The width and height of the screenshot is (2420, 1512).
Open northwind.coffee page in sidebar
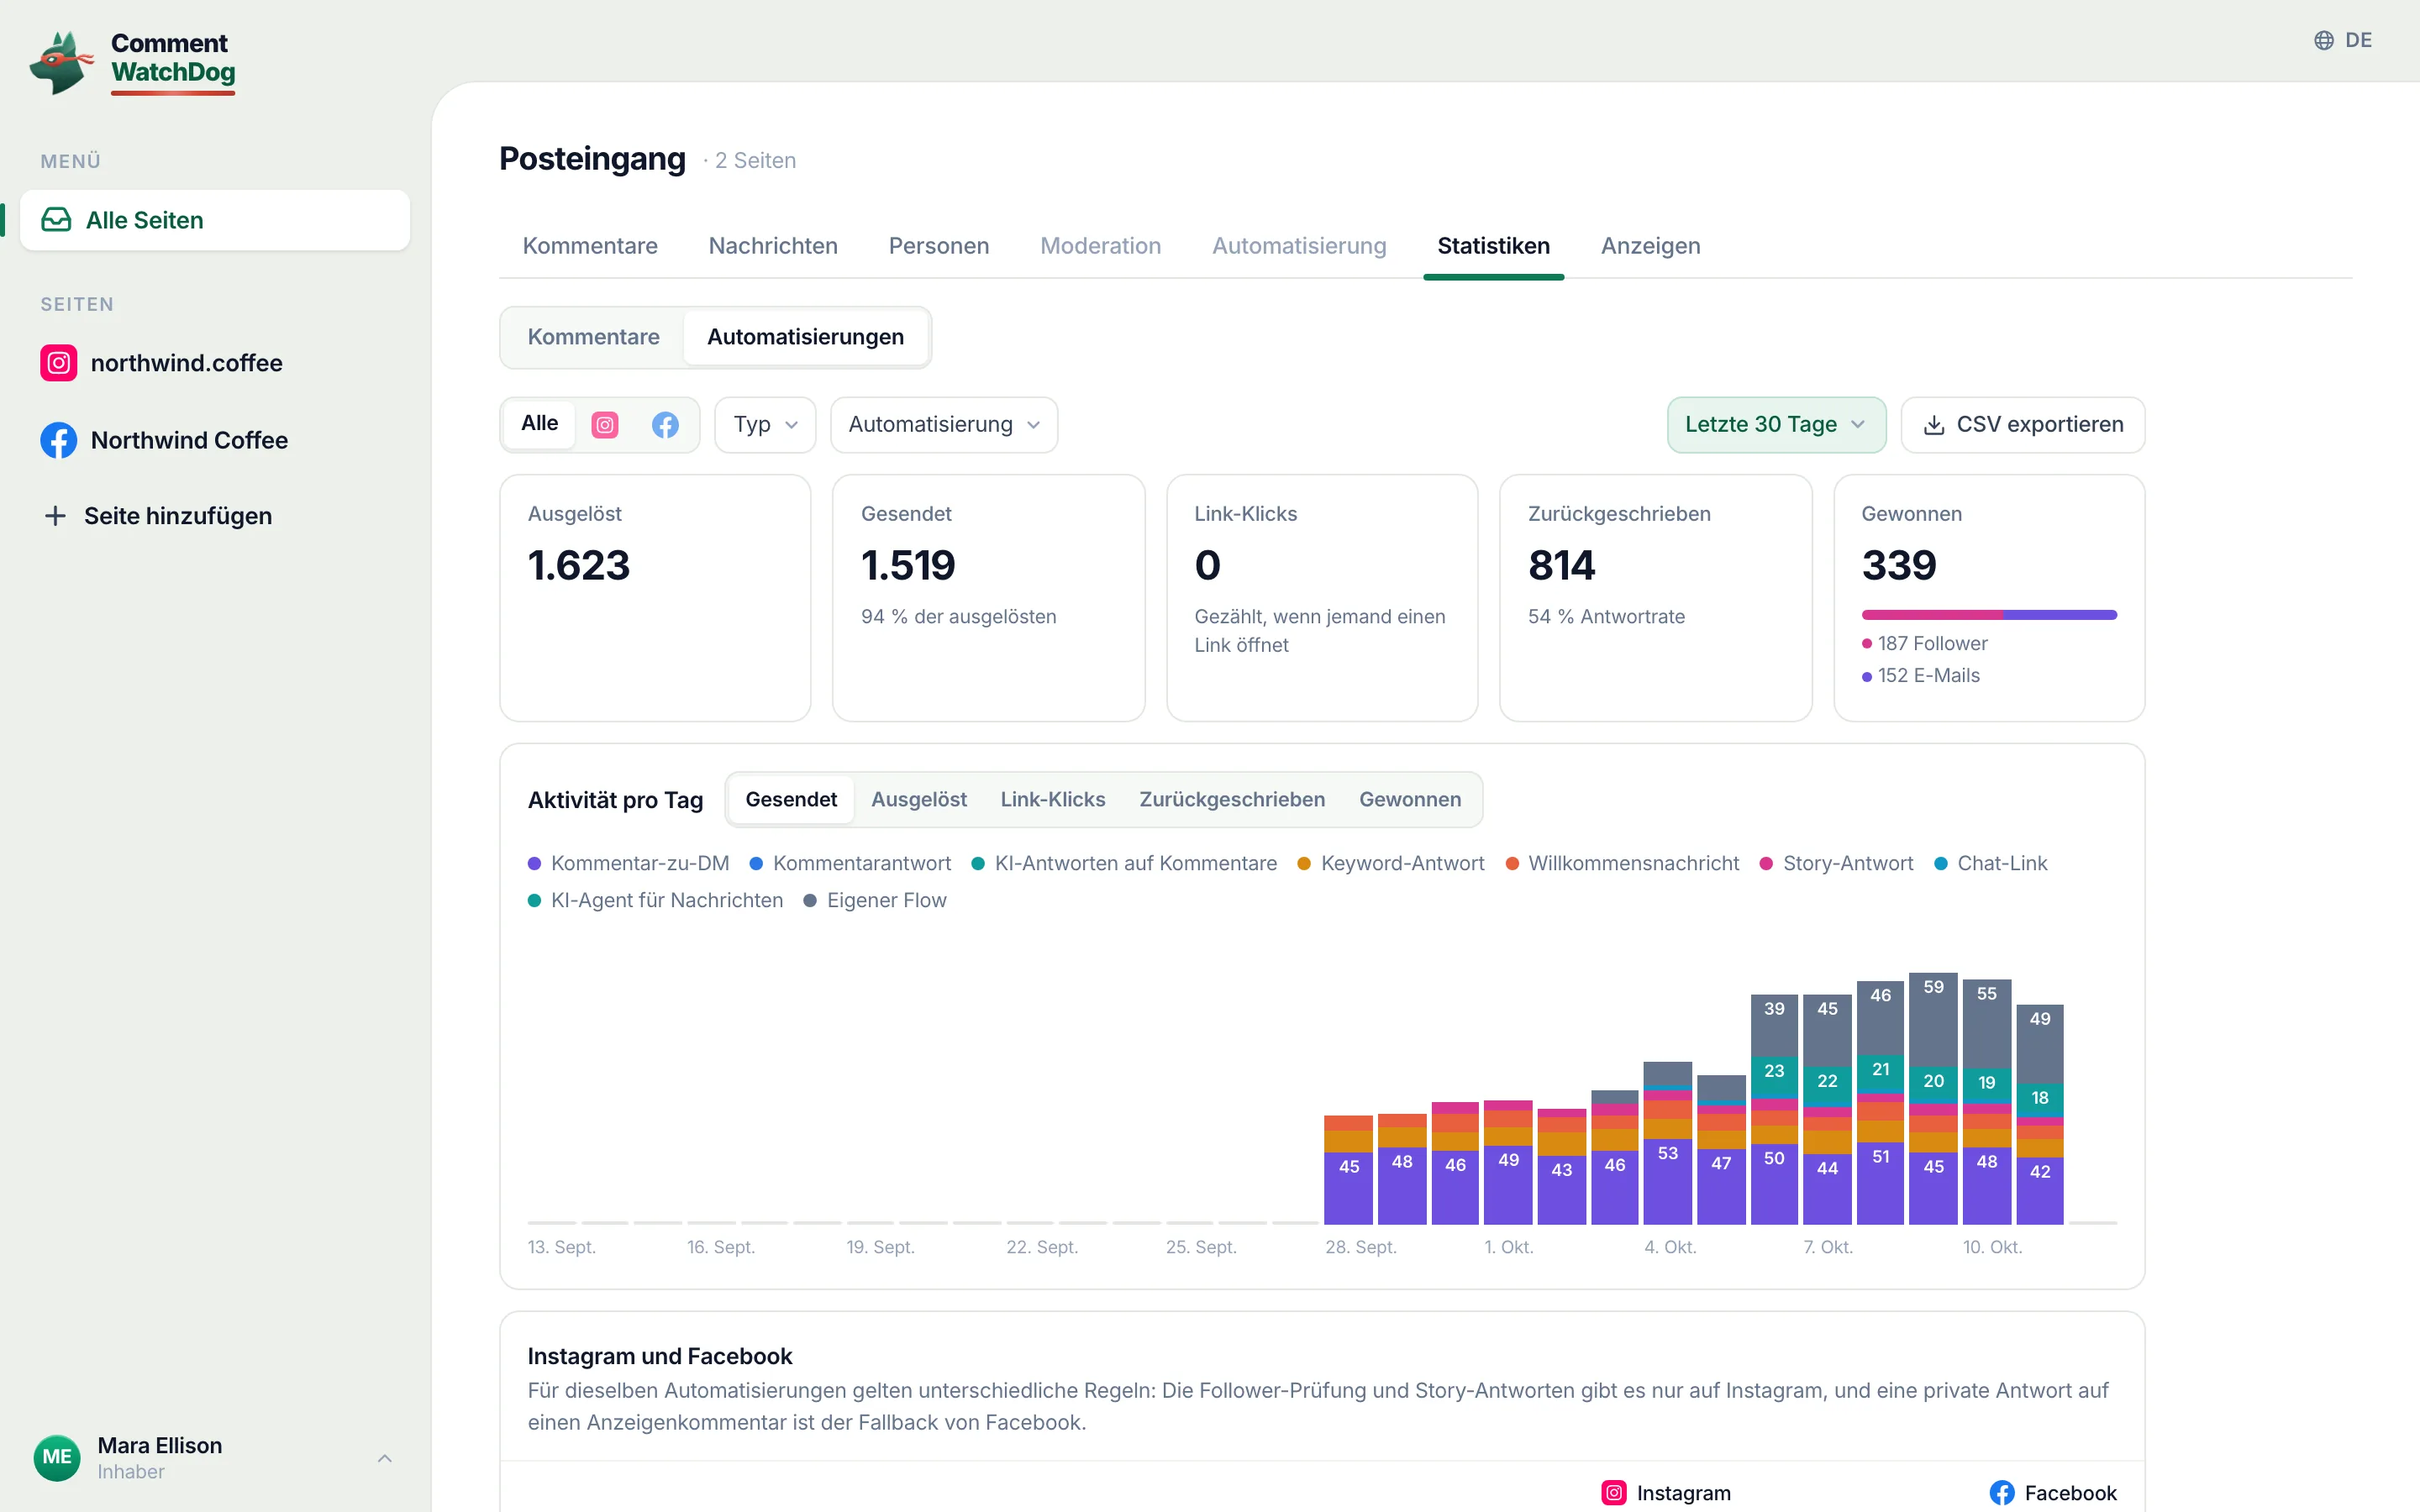(215, 363)
